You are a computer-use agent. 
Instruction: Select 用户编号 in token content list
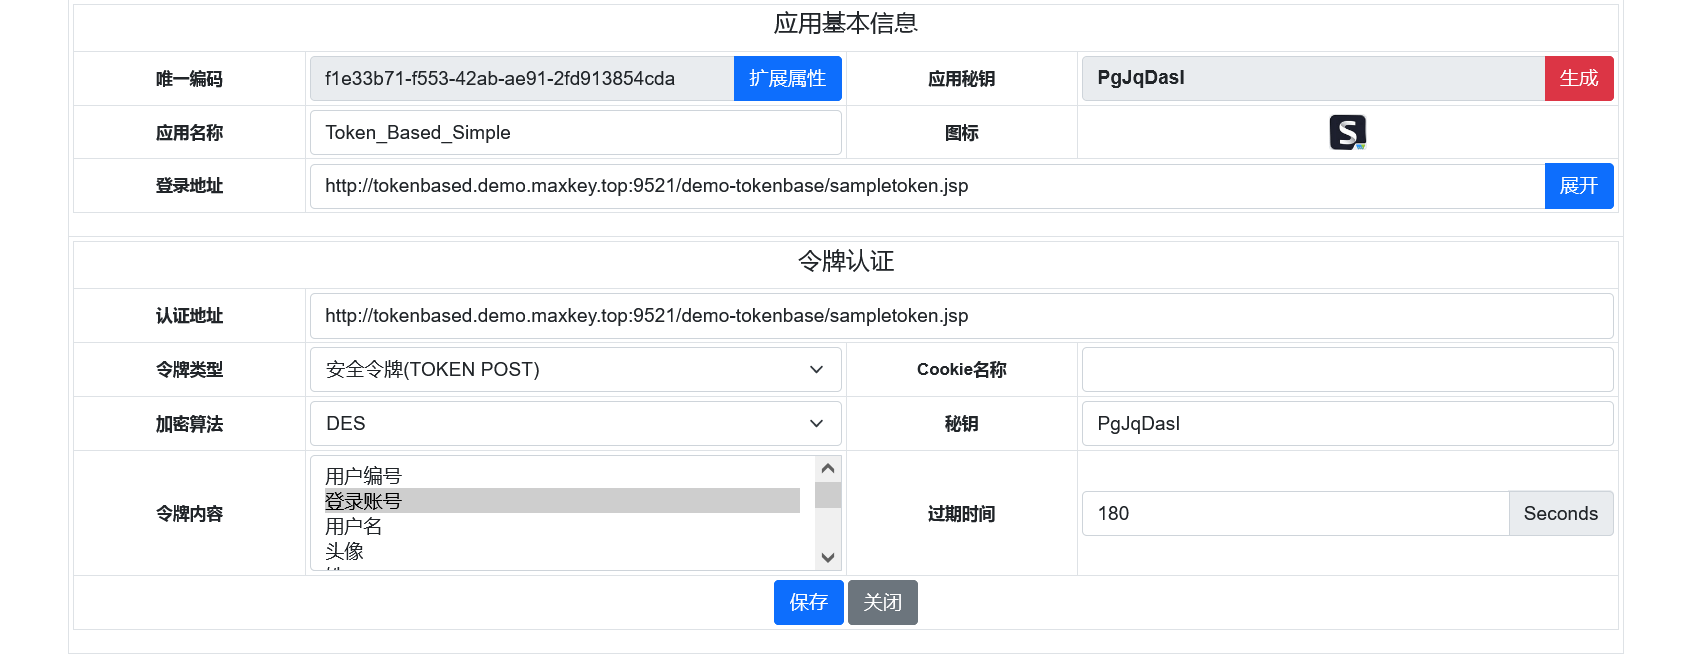pyautogui.click(x=363, y=476)
